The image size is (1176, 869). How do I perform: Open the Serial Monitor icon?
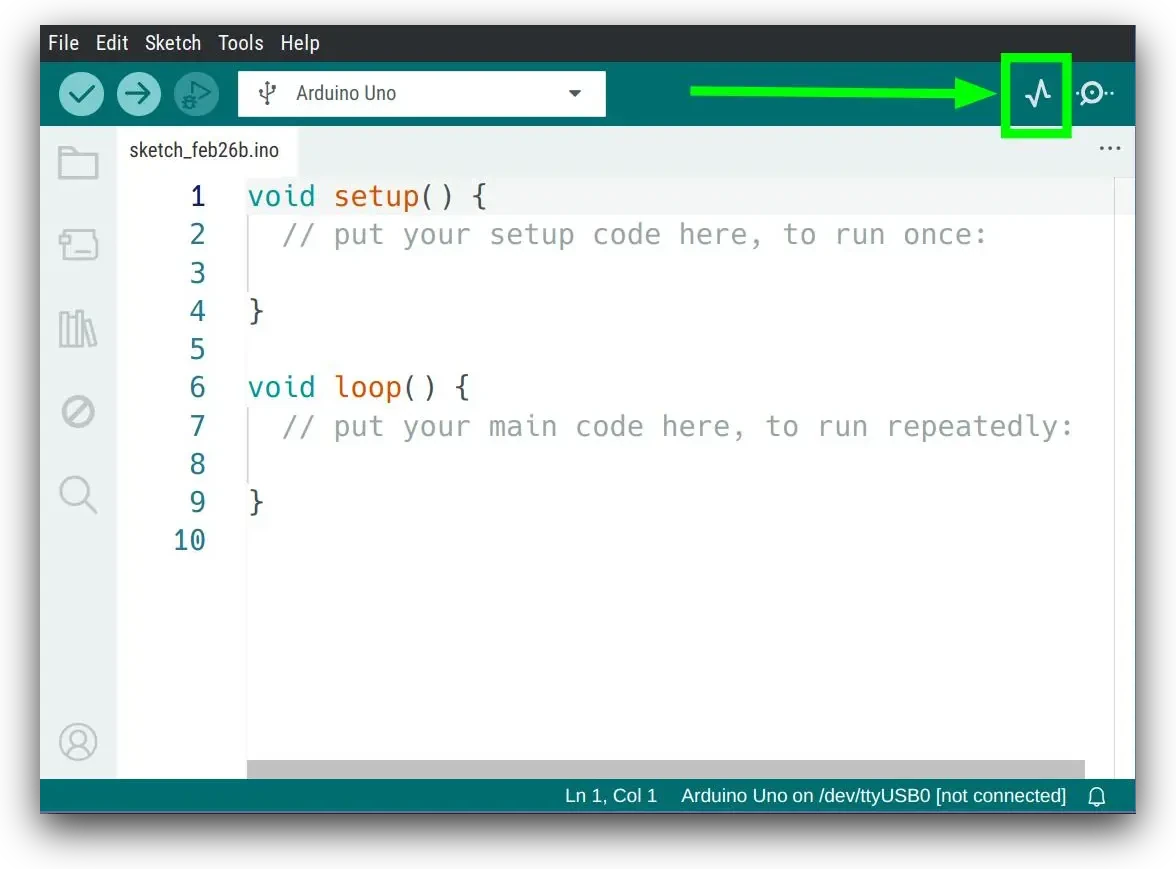pyautogui.click(x=1094, y=94)
